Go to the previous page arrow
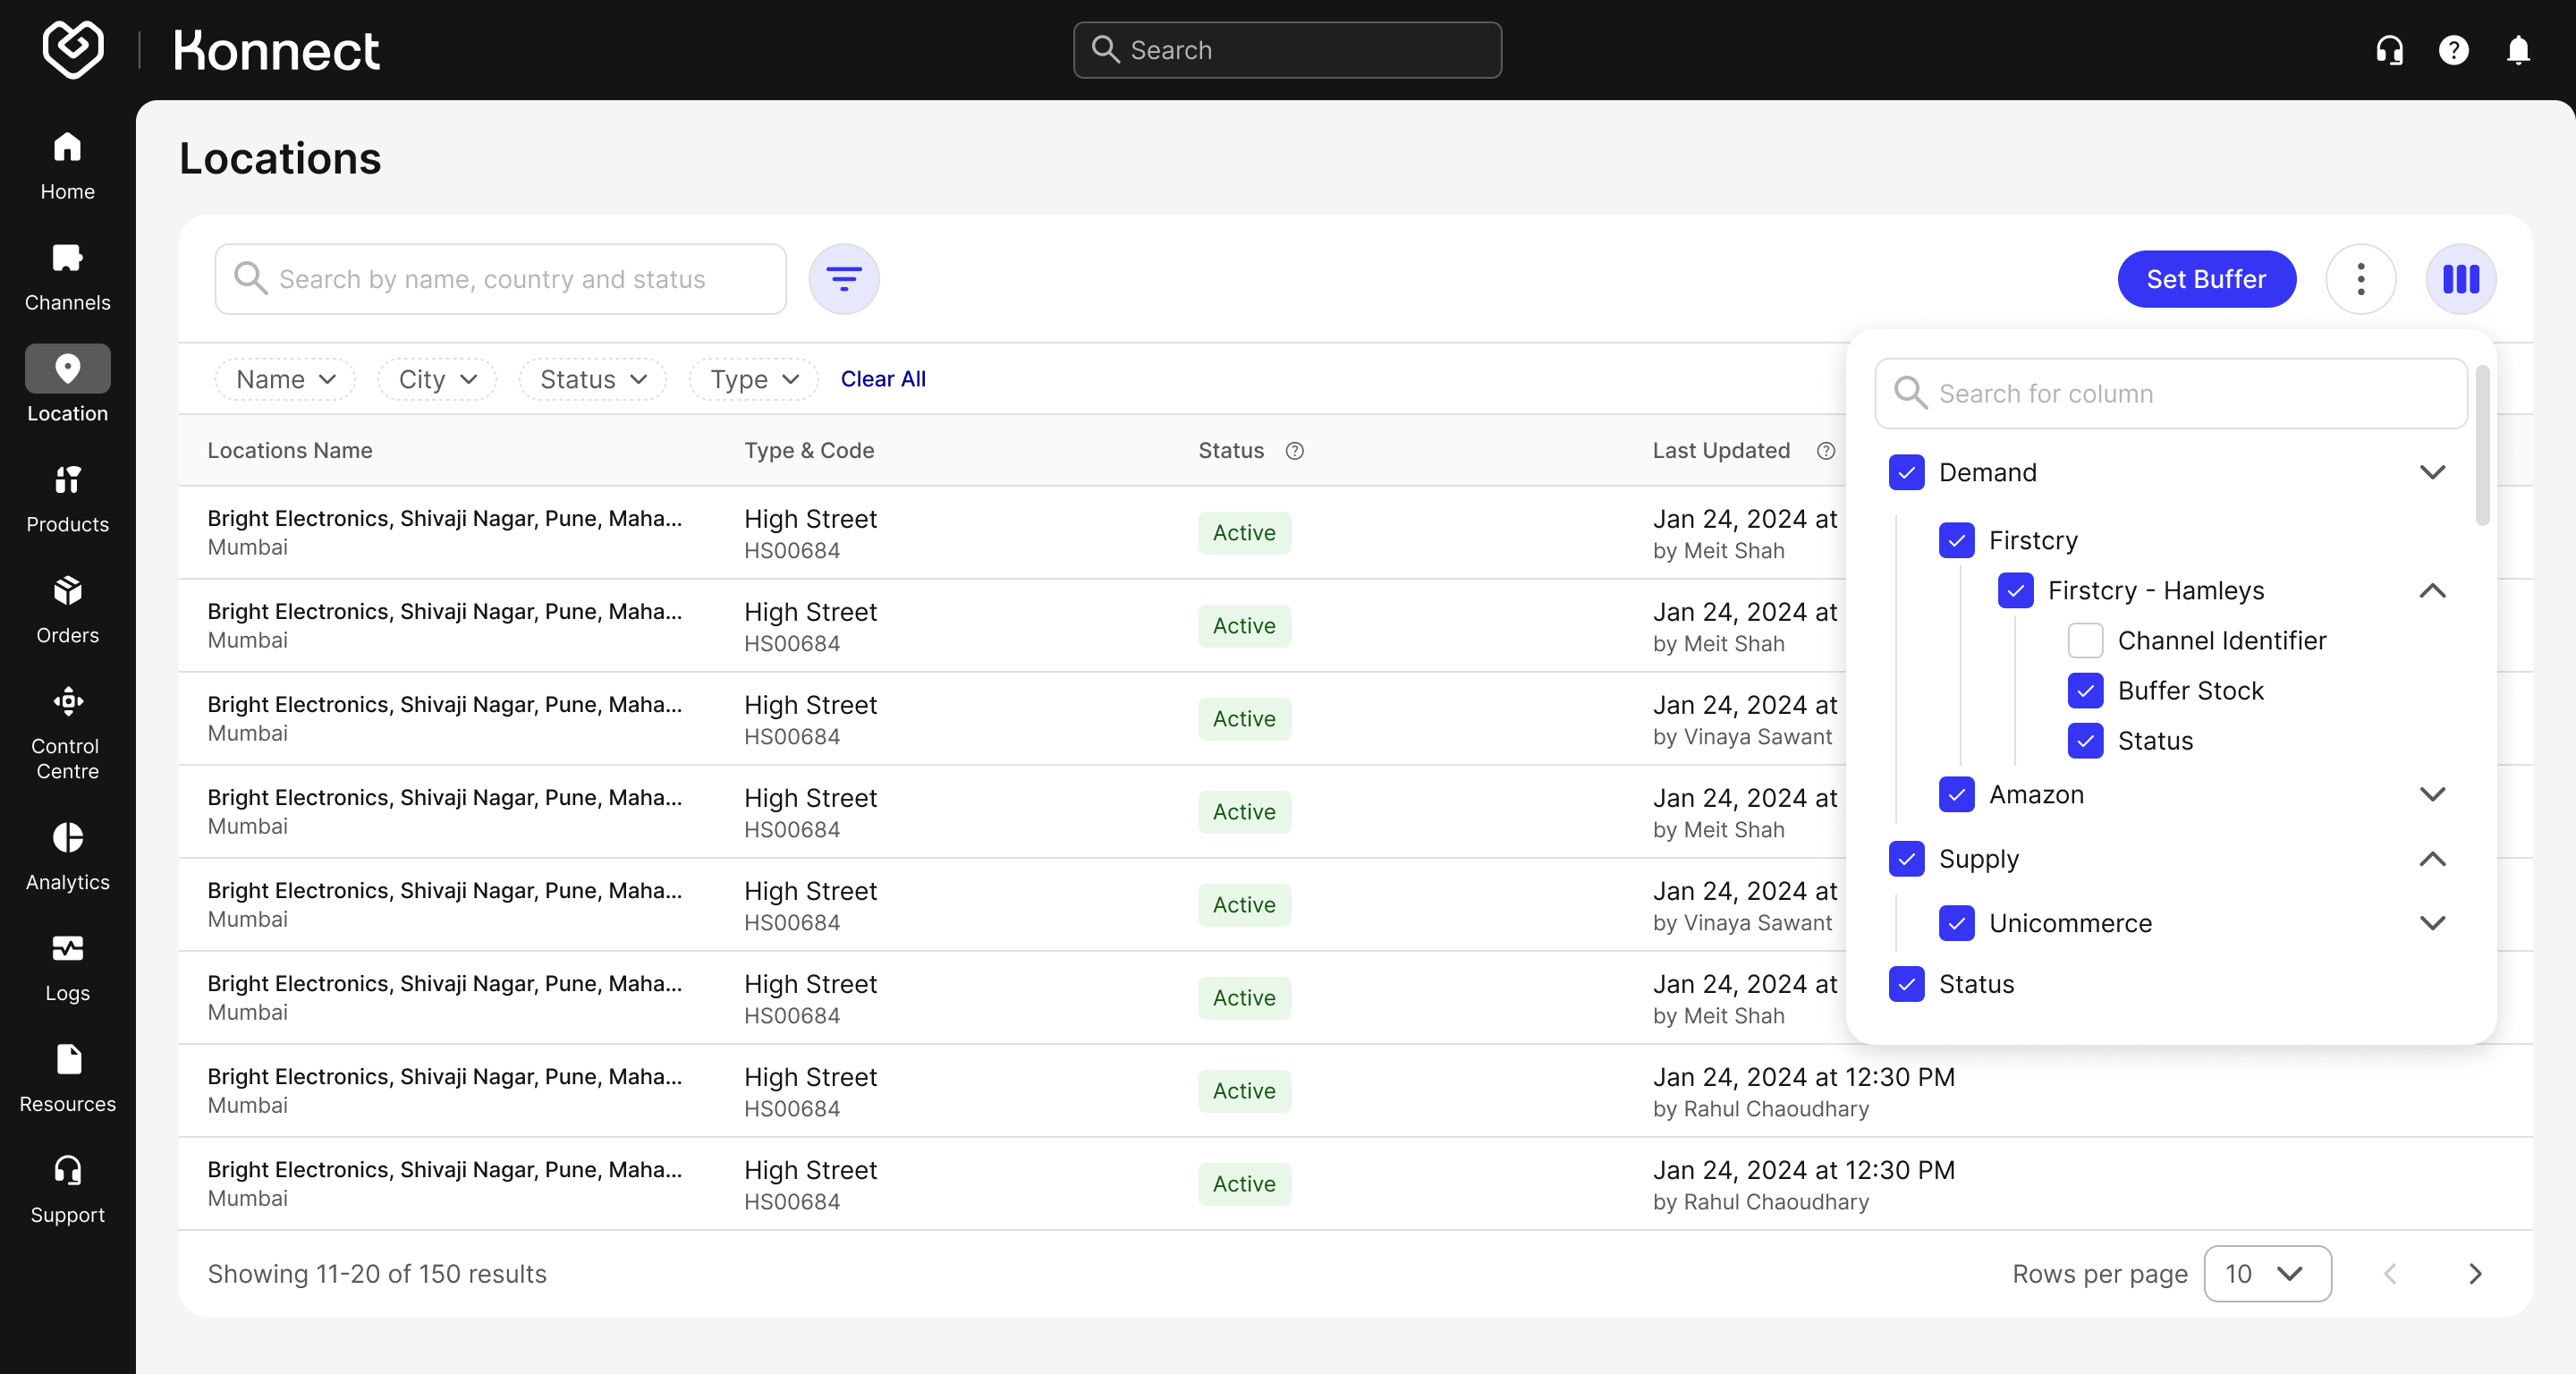 pyautogui.click(x=2390, y=1274)
